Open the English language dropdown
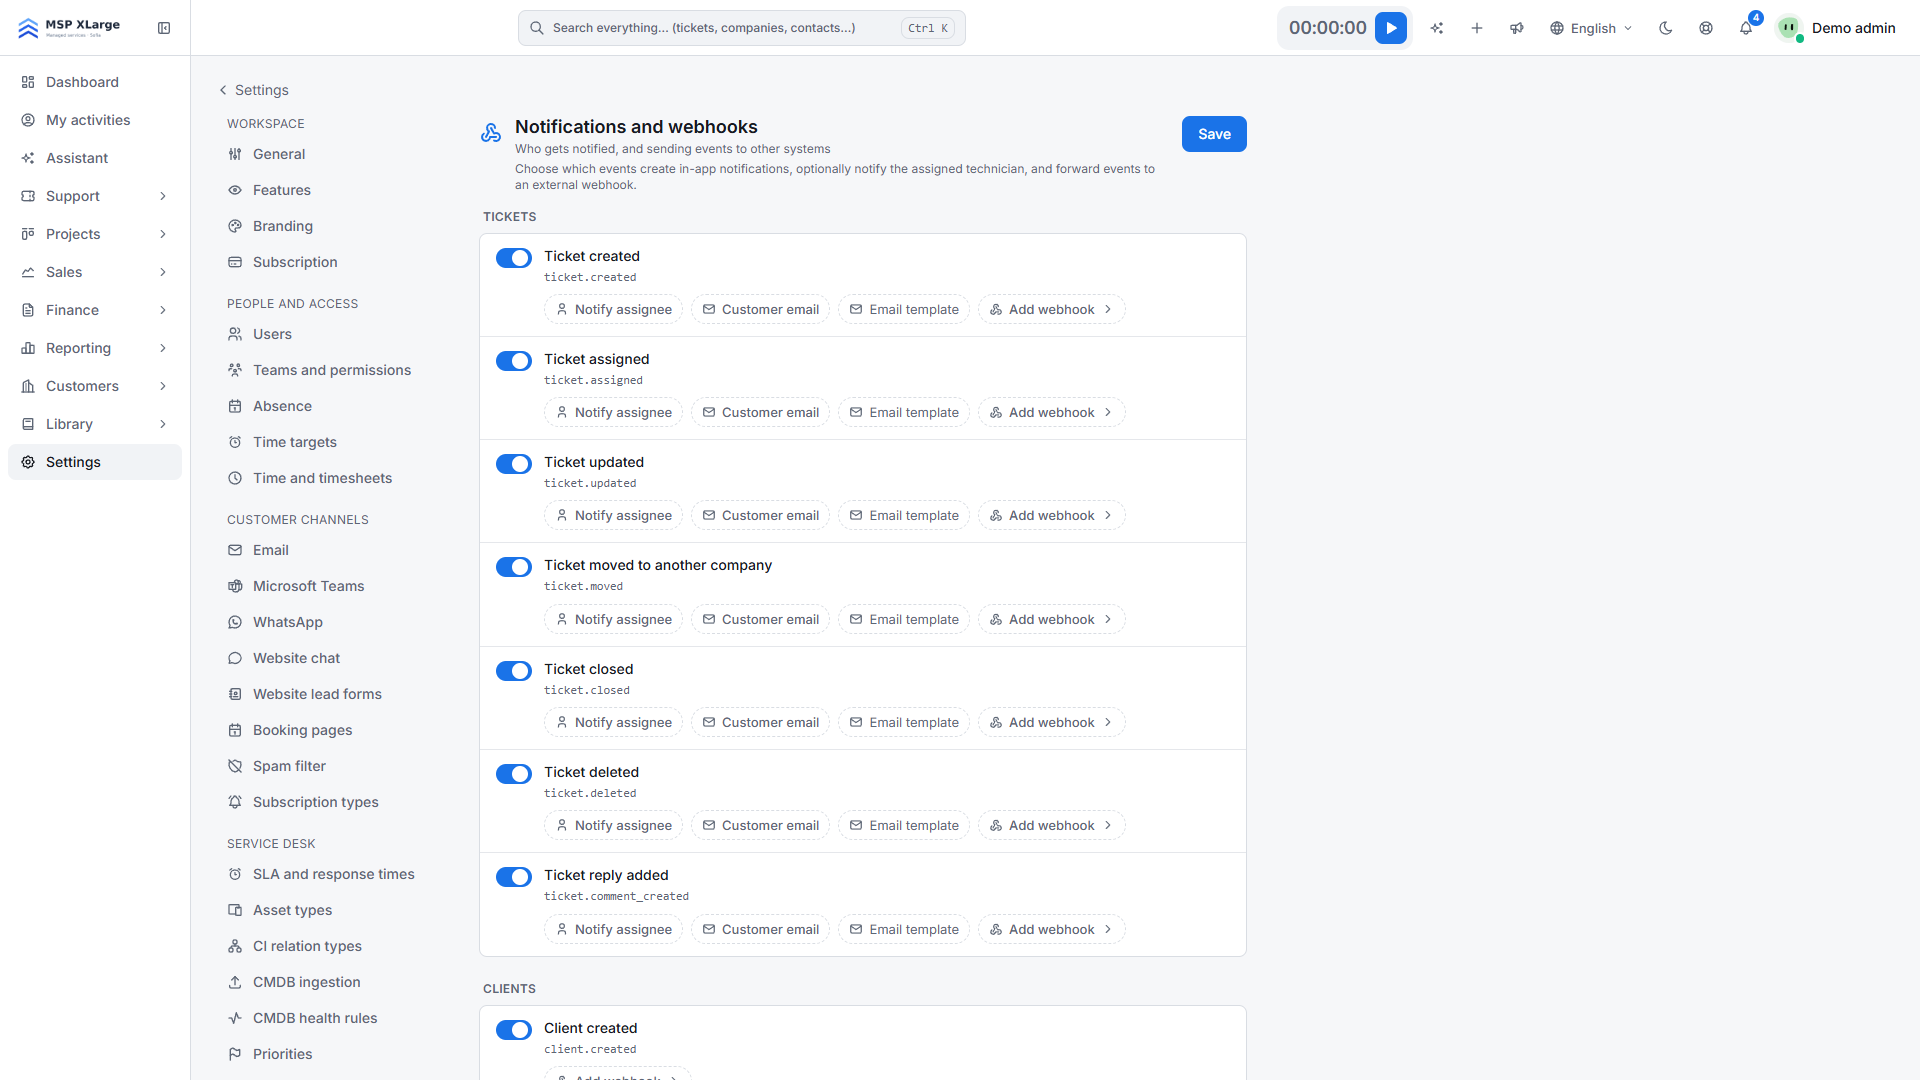 (1591, 28)
